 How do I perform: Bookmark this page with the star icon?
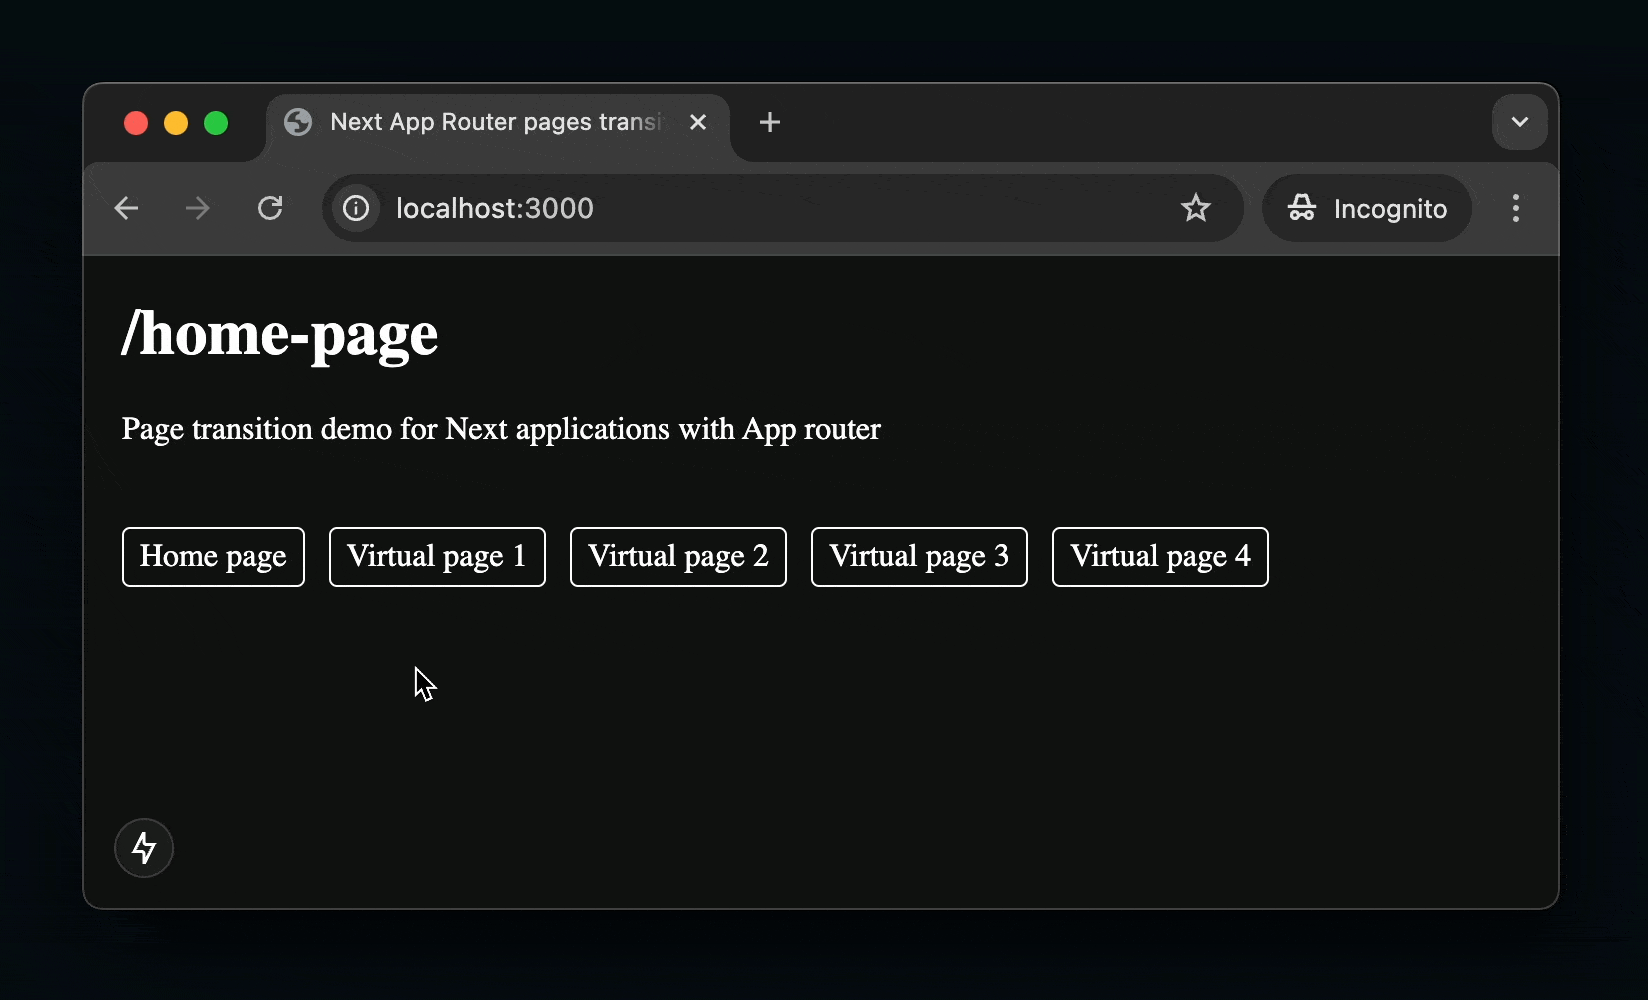coord(1196,208)
